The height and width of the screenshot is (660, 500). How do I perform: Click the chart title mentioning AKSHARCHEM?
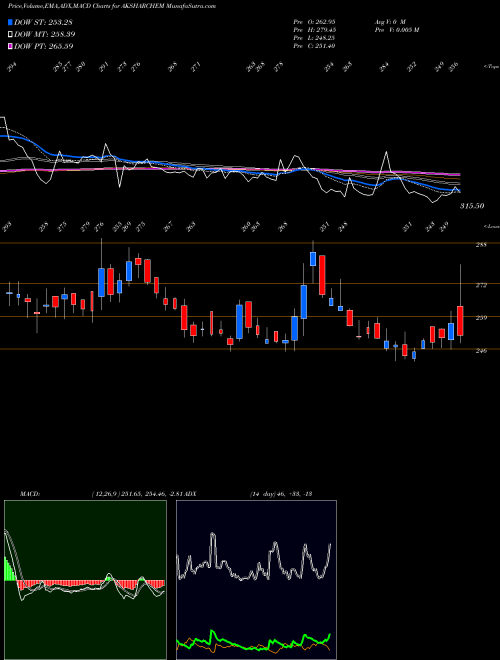point(112,6)
